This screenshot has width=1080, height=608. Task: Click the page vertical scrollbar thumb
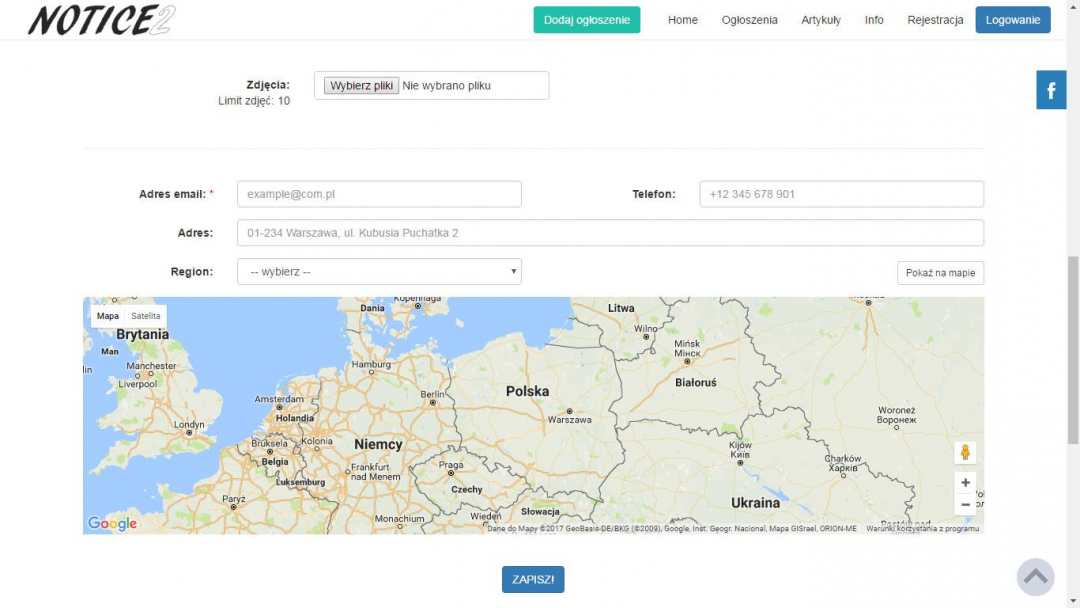tap(1074, 350)
